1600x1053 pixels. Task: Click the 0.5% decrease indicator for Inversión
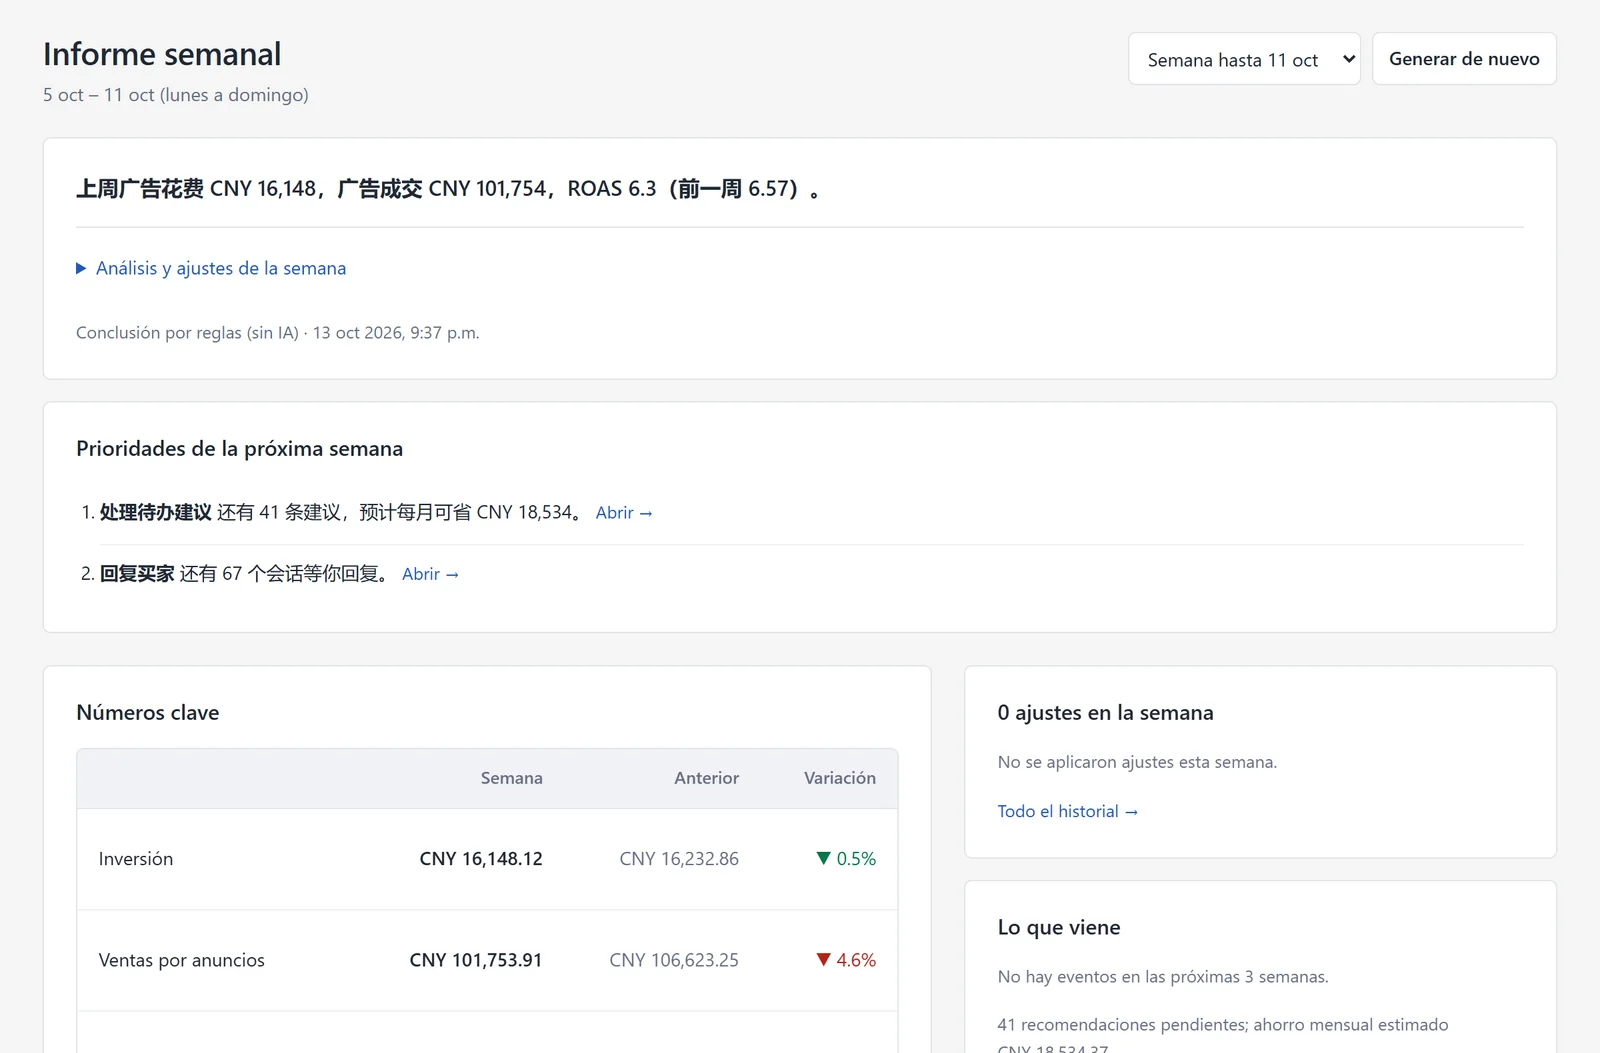[x=846, y=859]
